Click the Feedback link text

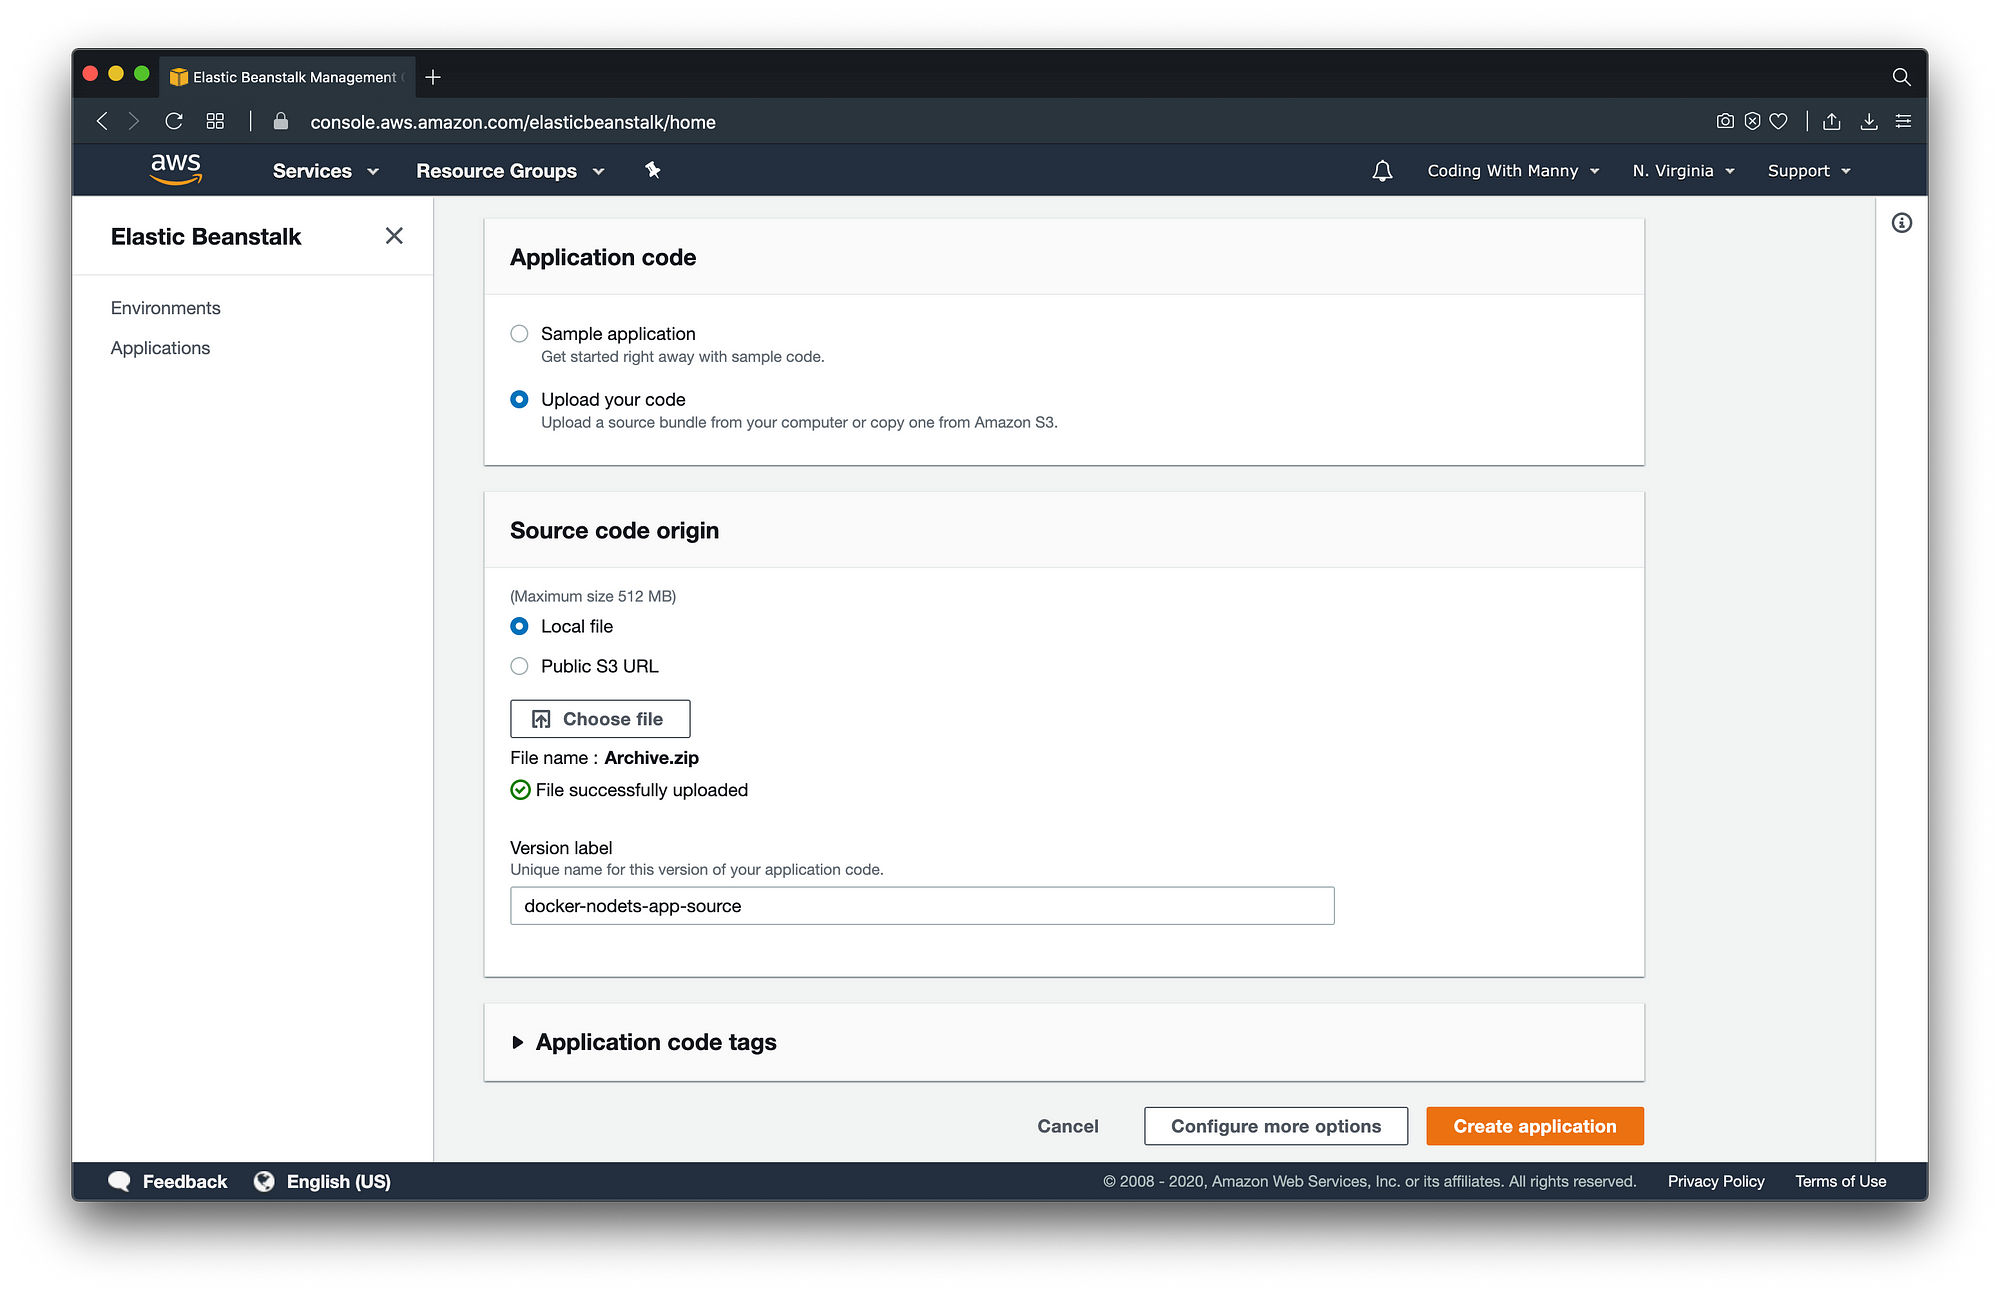pos(185,1181)
